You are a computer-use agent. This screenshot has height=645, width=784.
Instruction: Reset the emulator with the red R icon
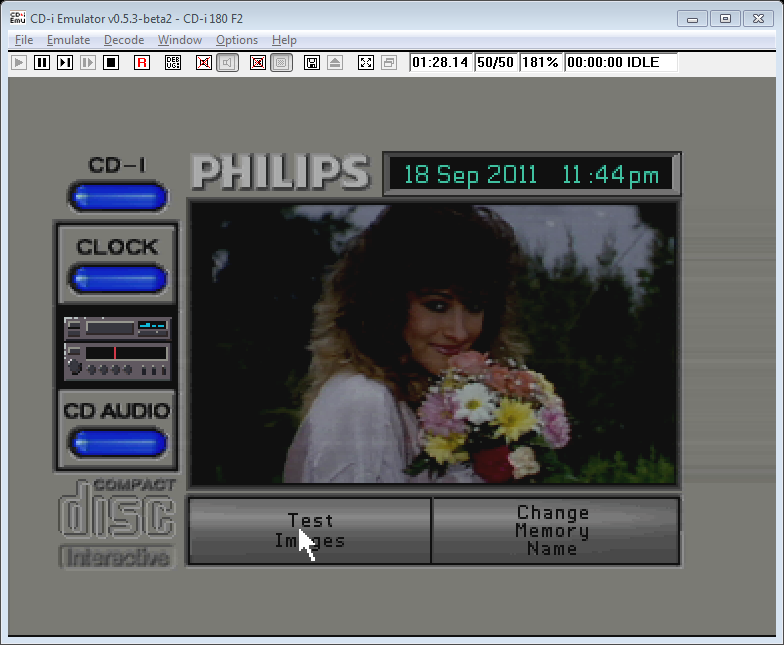[142, 62]
